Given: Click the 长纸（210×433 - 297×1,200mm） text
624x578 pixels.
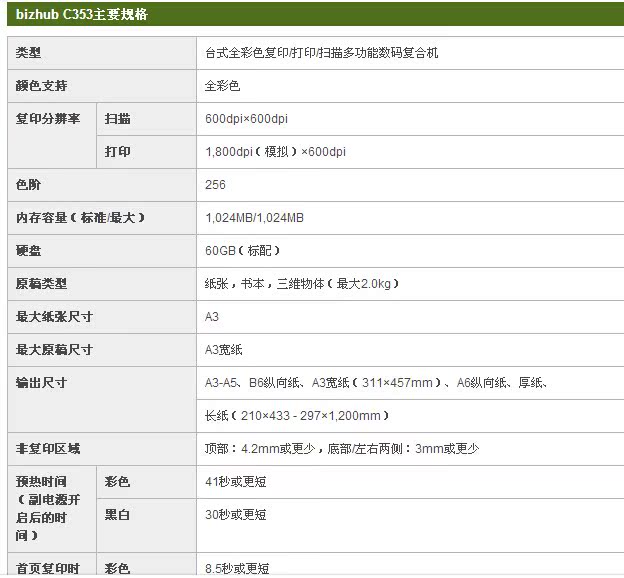Looking at the screenshot, I should pyautogui.click(x=297, y=416).
